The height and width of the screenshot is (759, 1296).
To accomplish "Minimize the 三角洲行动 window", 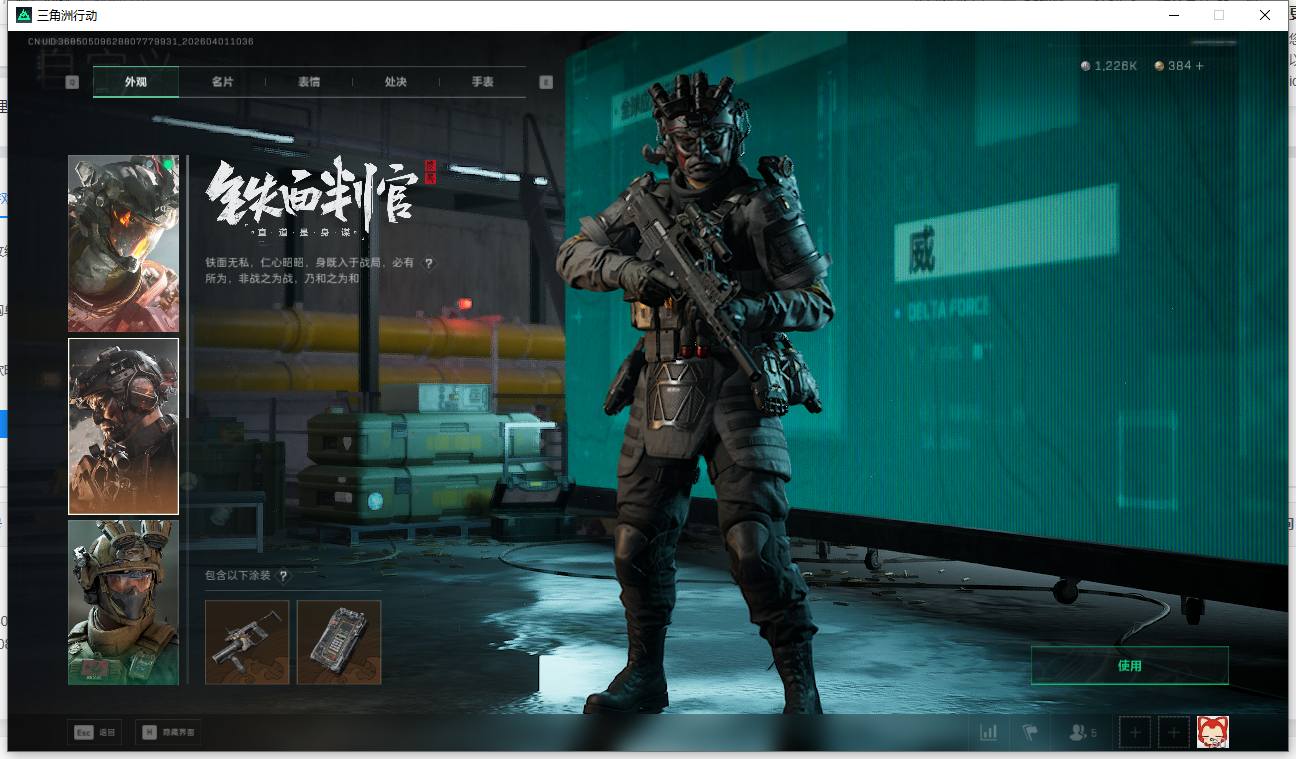I will click(x=1173, y=15).
